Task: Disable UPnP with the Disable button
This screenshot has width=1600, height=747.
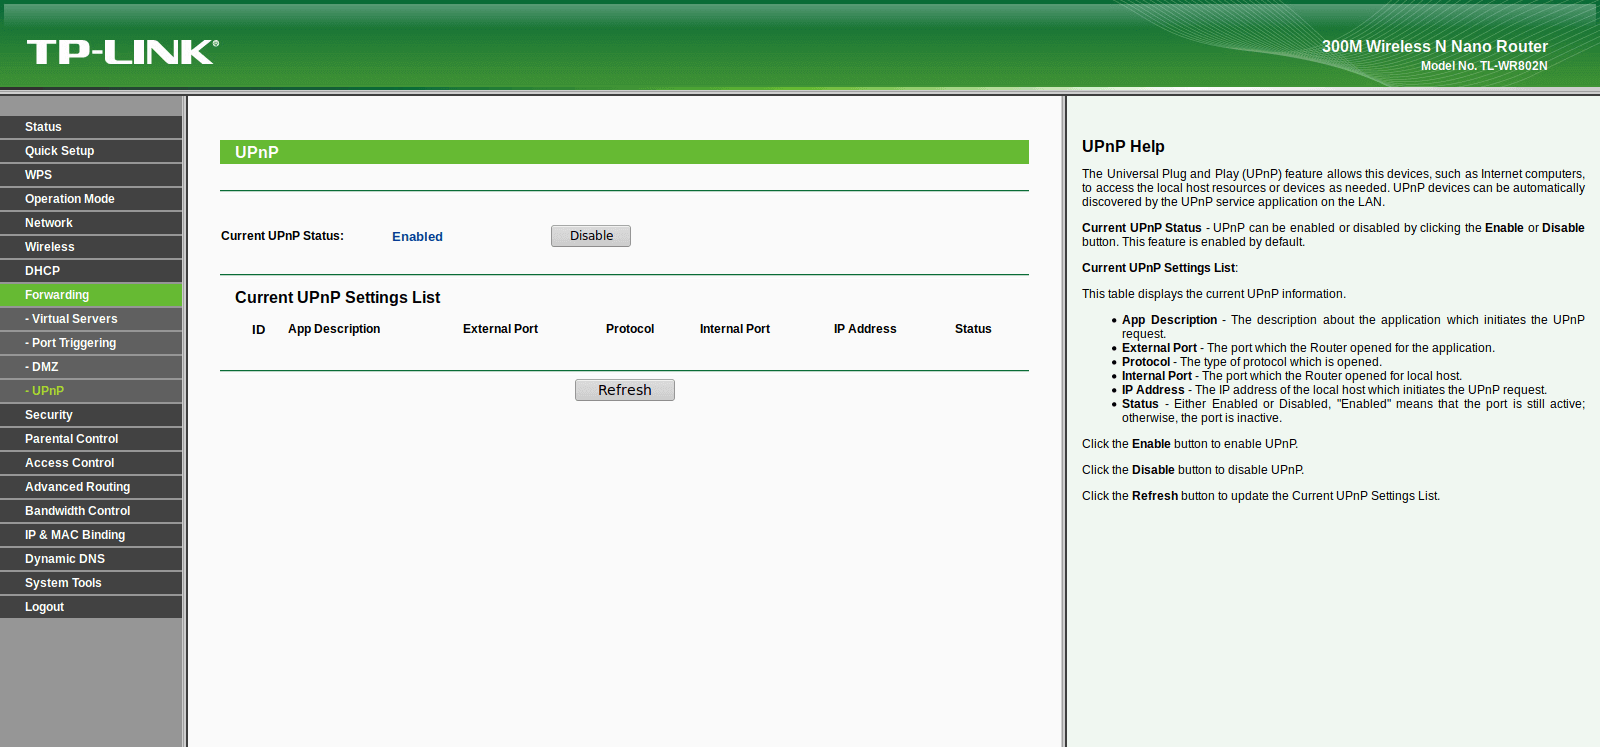Action: [591, 236]
